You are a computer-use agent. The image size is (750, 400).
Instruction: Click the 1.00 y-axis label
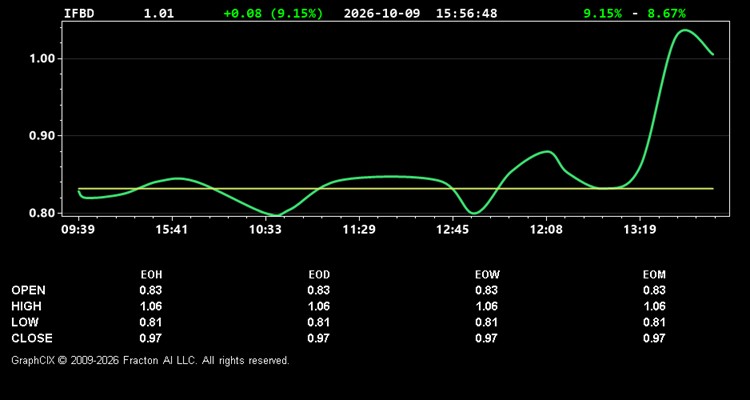tap(42, 58)
